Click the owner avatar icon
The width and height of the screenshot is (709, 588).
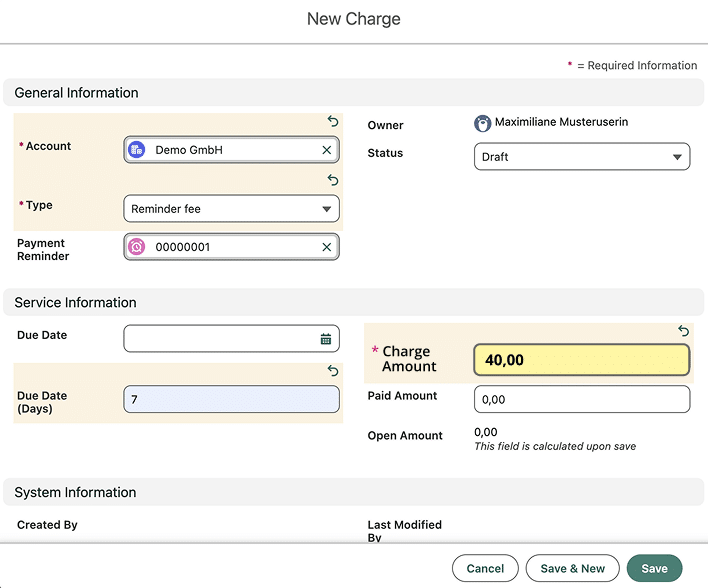pyautogui.click(x=482, y=123)
